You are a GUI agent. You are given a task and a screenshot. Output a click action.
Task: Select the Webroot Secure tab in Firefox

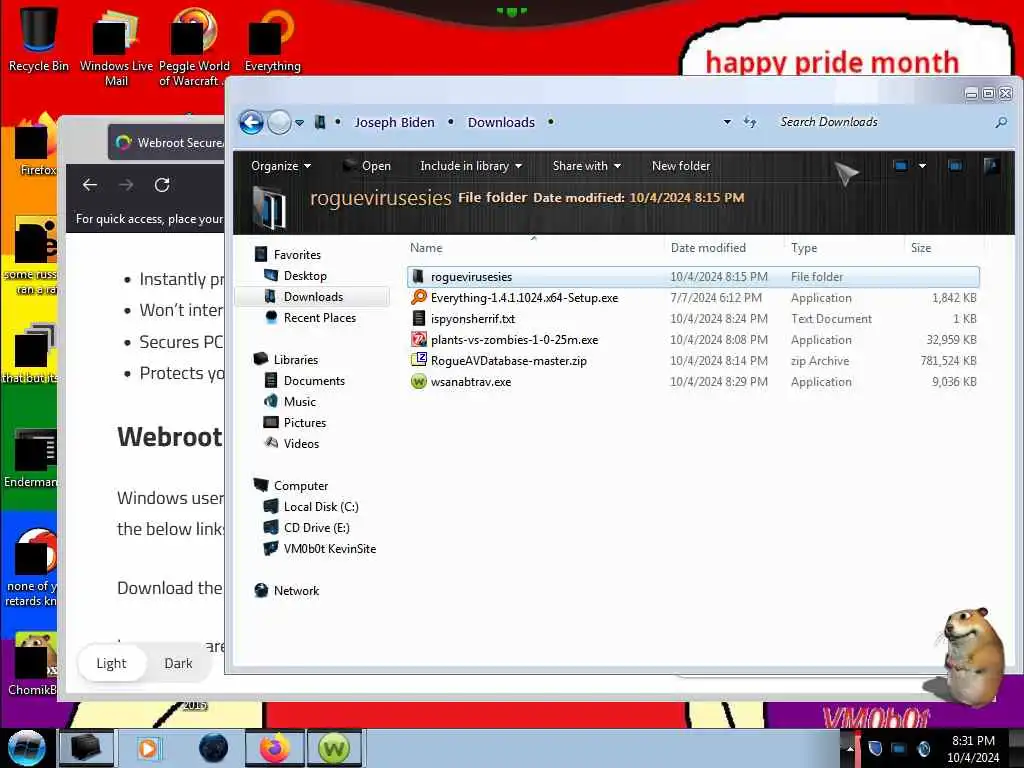click(168, 142)
